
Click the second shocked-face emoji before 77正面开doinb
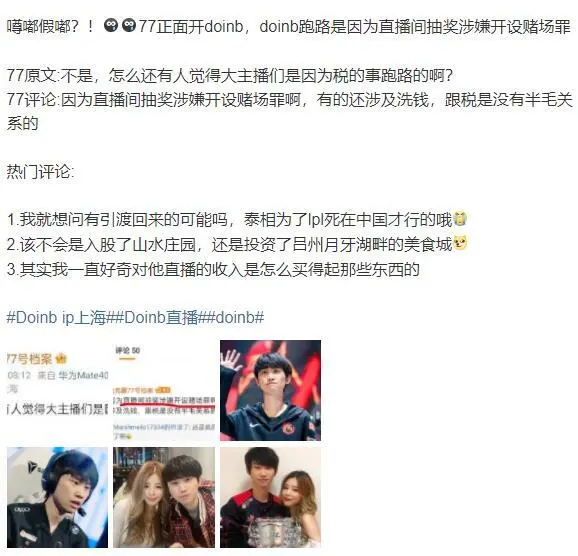click(129, 25)
